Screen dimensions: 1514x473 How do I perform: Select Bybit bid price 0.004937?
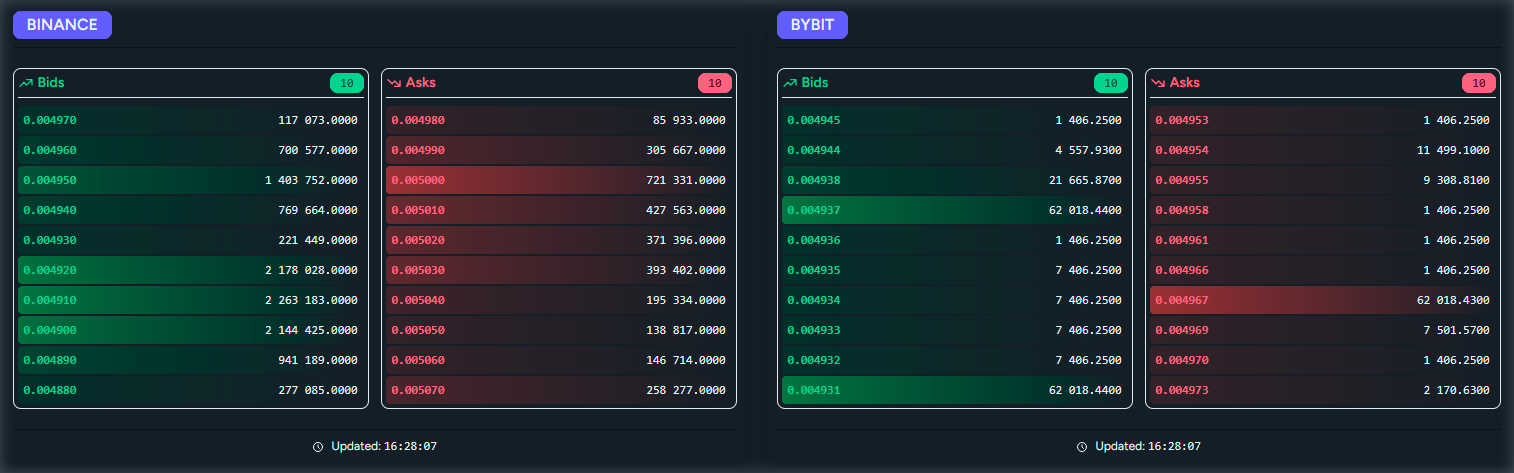coord(814,210)
